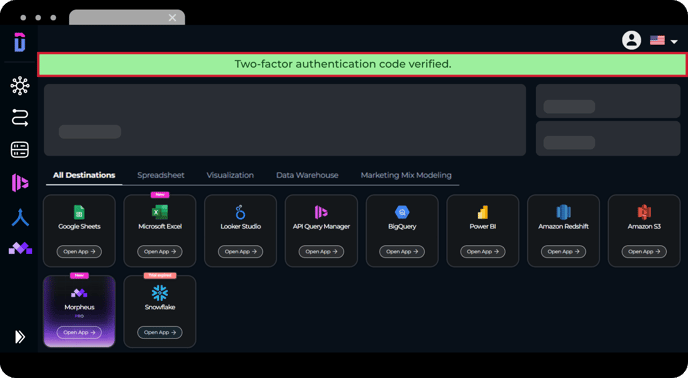Expand the sidebar with double chevron
Image resolution: width=688 pixels, height=378 pixels.
20,337
